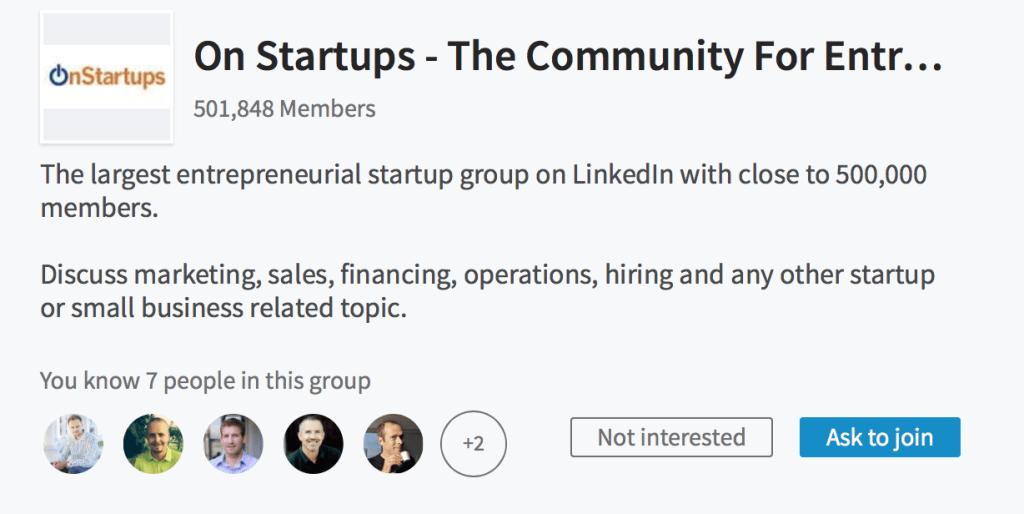The width and height of the screenshot is (1024, 514).
Task: Click the avatar of man holding a cup
Action: pyautogui.click(x=393, y=443)
